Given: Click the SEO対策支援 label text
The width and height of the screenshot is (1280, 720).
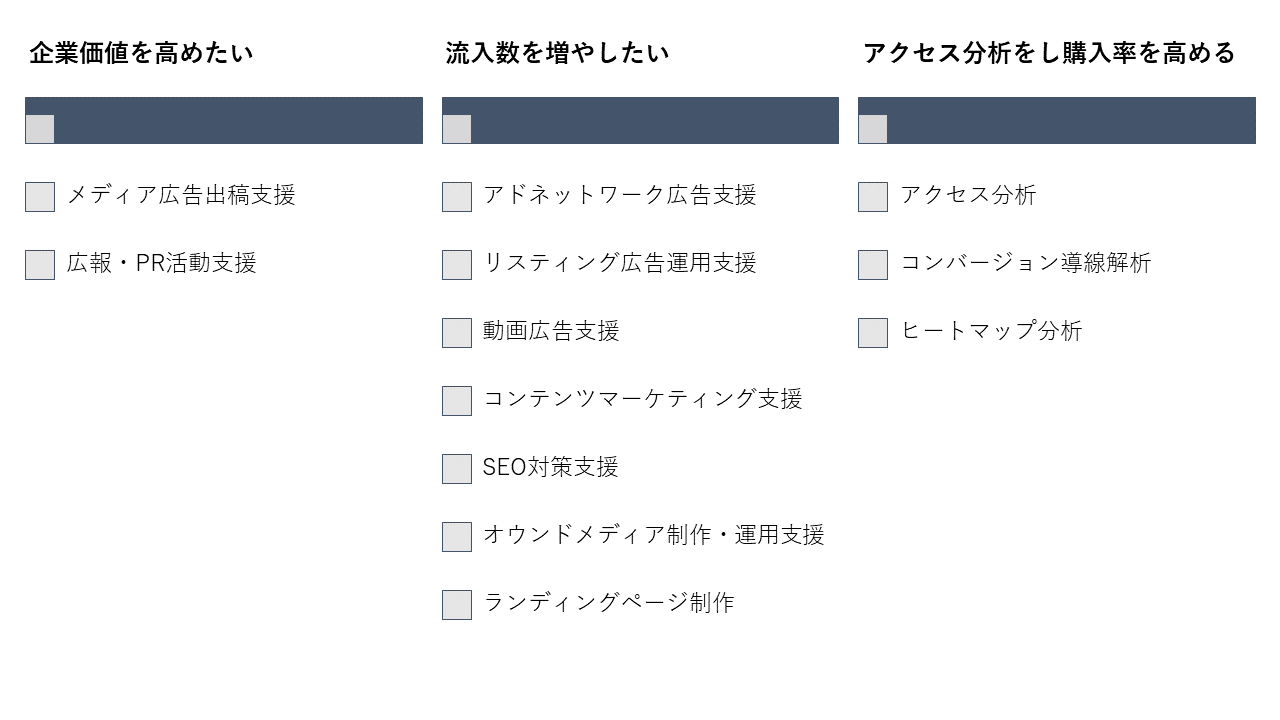Looking at the screenshot, I should [551, 467].
